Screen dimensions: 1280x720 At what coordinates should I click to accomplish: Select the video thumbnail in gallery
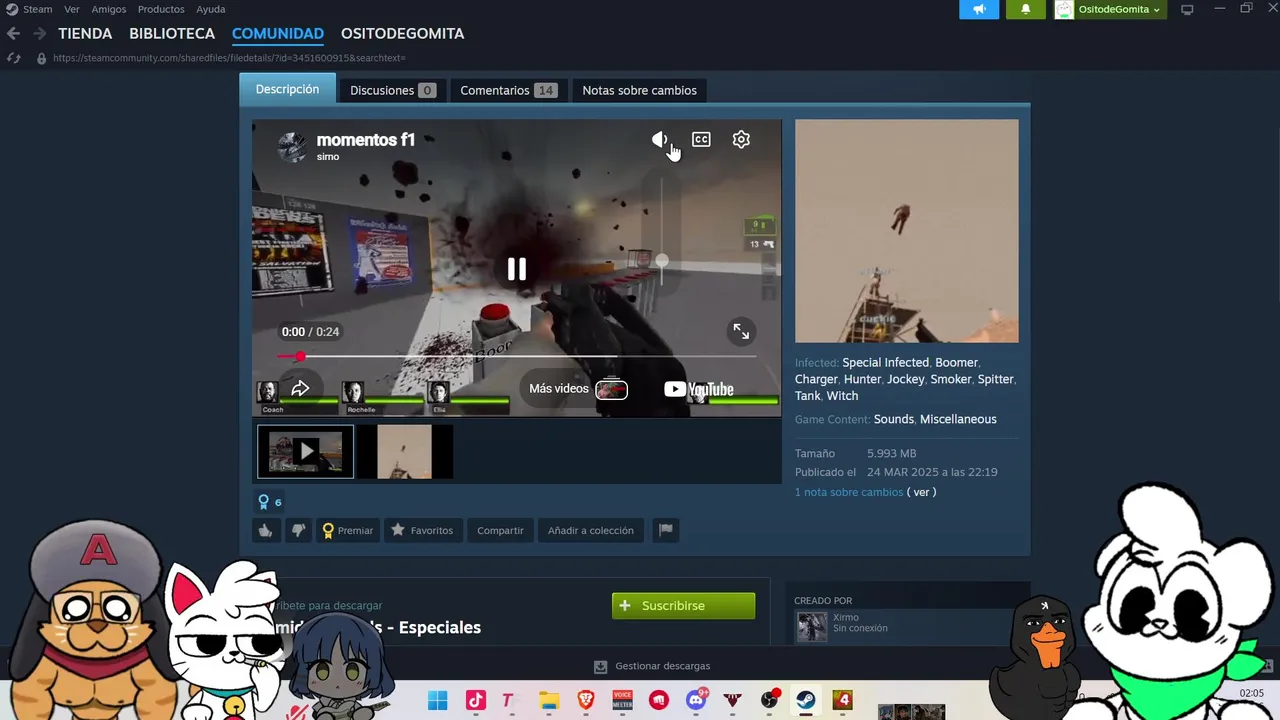[x=305, y=452]
